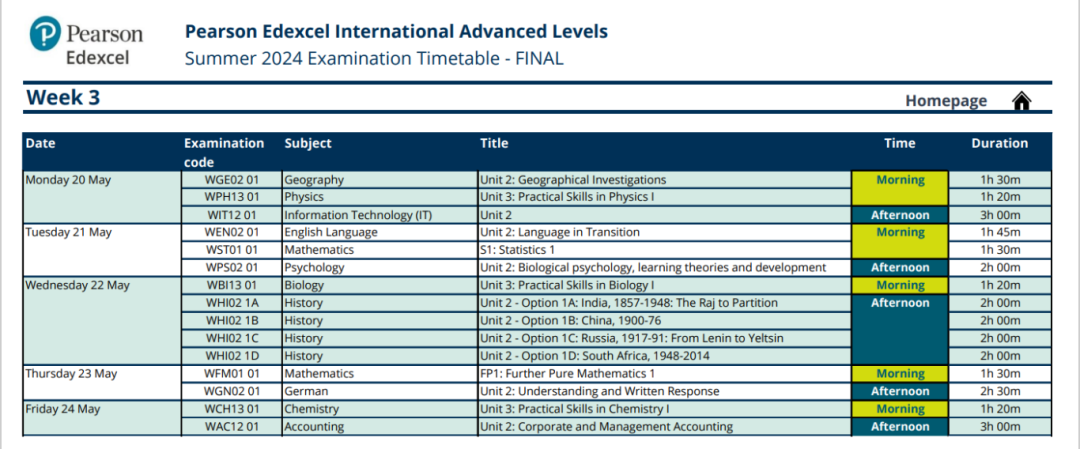Image resolution: width=1080 pixels, height=449 pixels.
Task: Click the 1h 45m duration cell
Action: click(1000, 232)
